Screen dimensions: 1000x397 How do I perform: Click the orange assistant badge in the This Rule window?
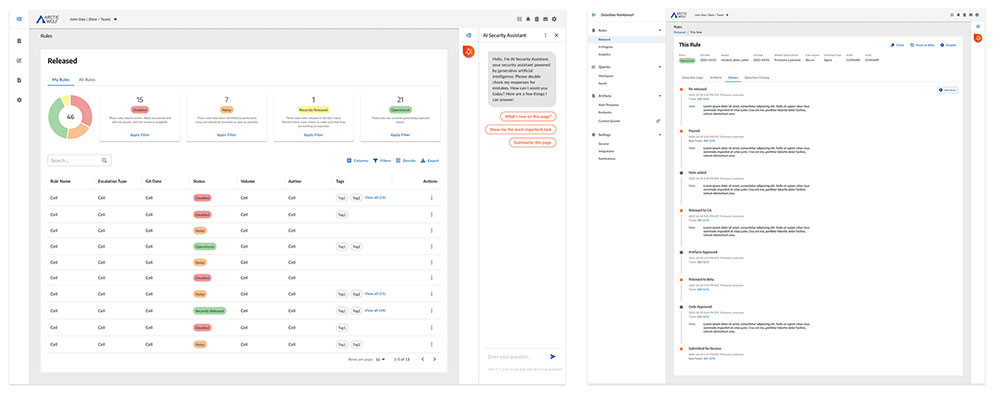(x=978, y=38)
